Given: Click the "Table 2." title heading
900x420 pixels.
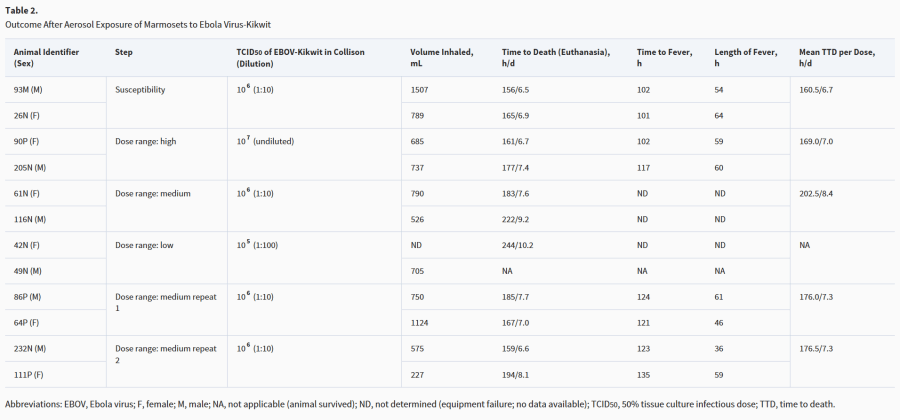Looking at the screenshot, I should click(23, 10).
